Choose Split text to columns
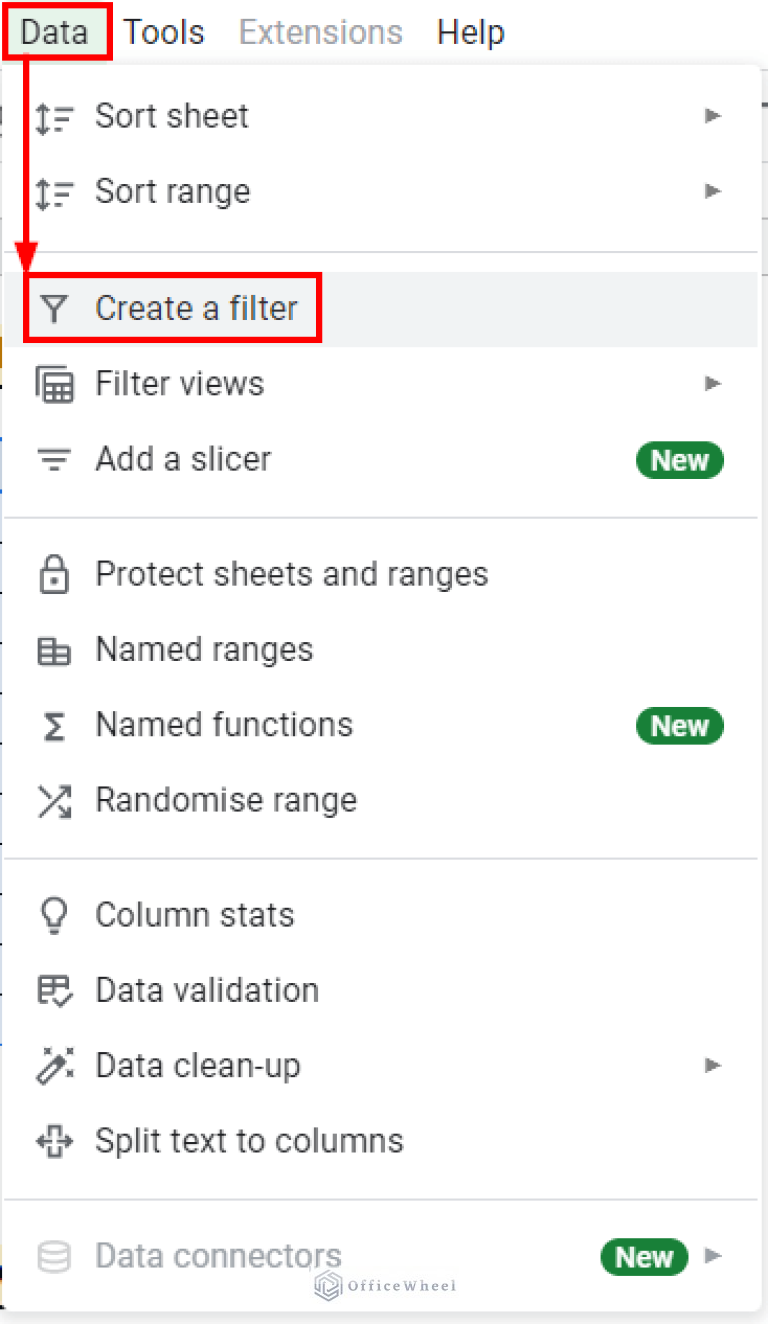Viewport: 768px width, 1324px height. click(x=248, y=1140)
